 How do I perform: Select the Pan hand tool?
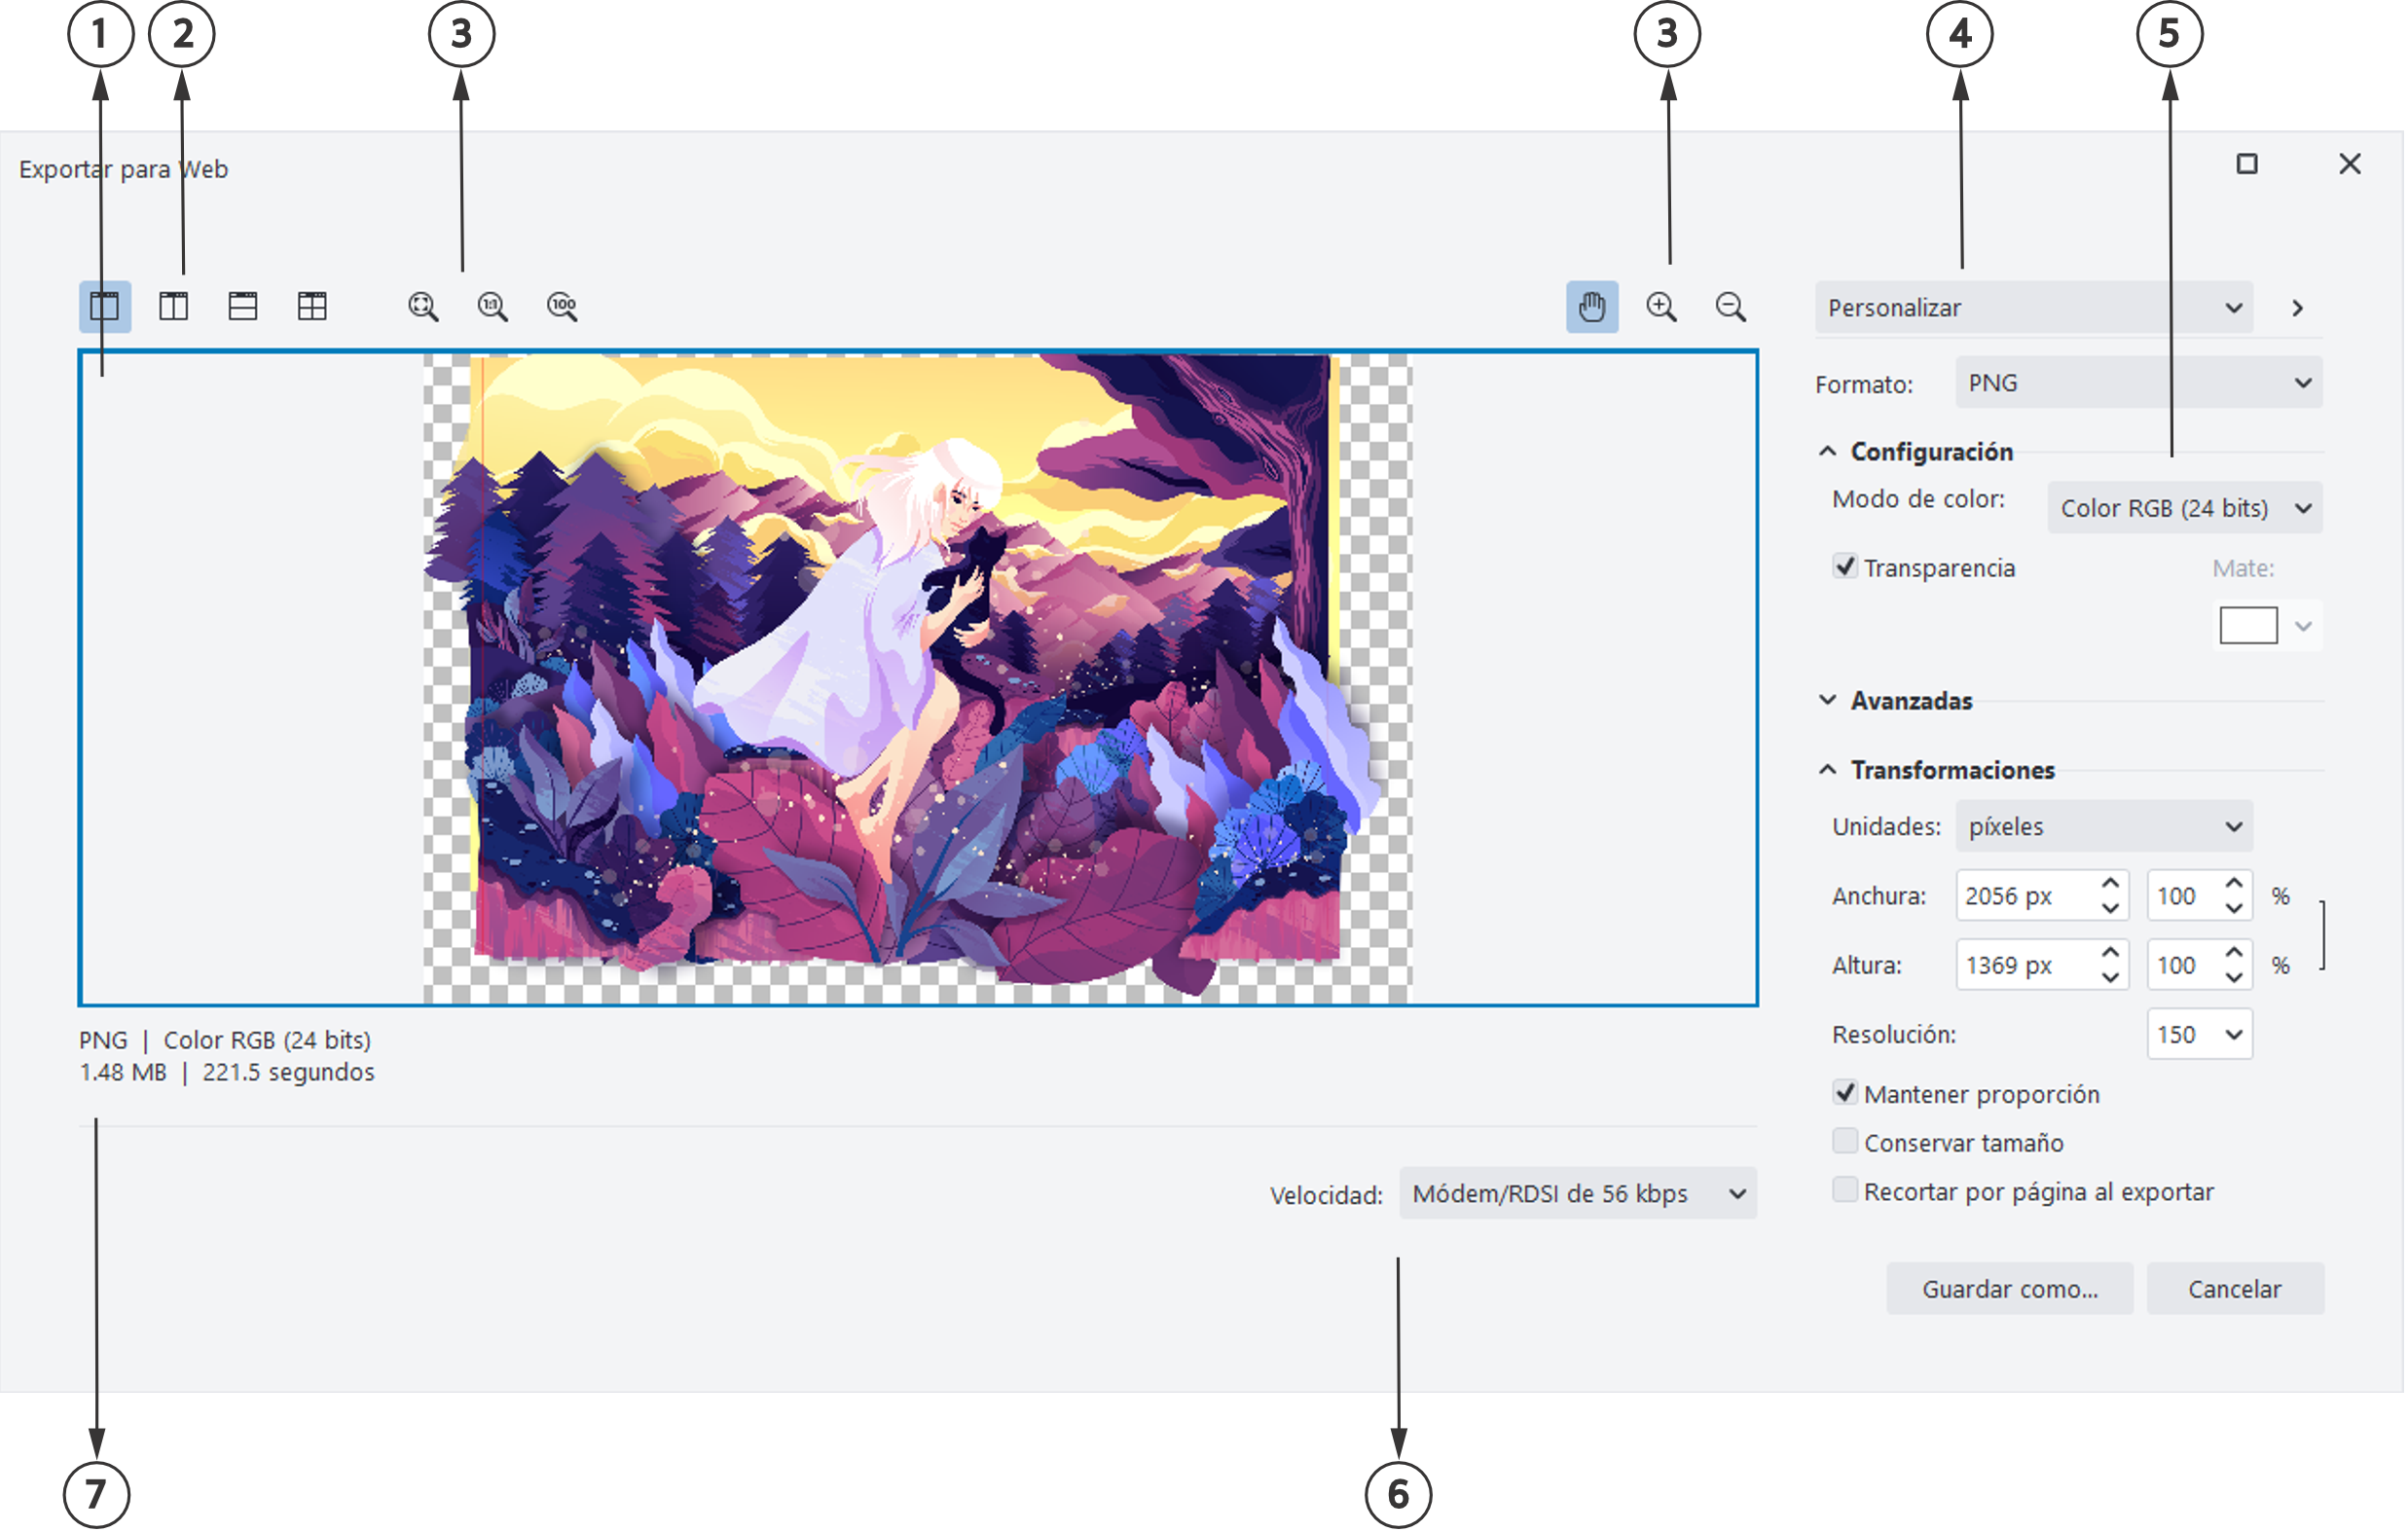click(x=1594, y=307)
